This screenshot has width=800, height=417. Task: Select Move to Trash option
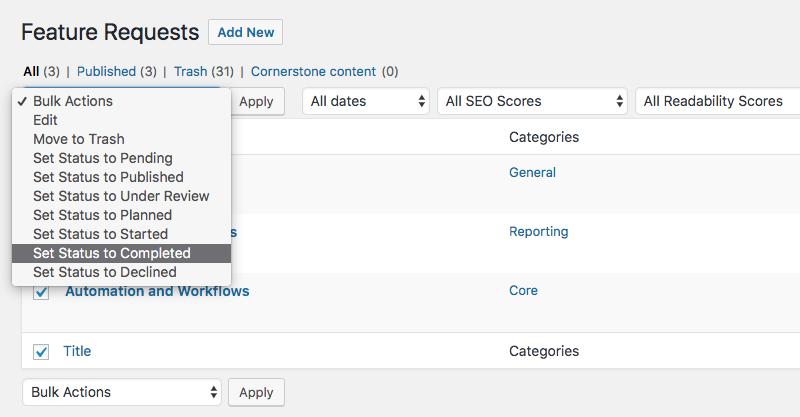coord(78,139)
